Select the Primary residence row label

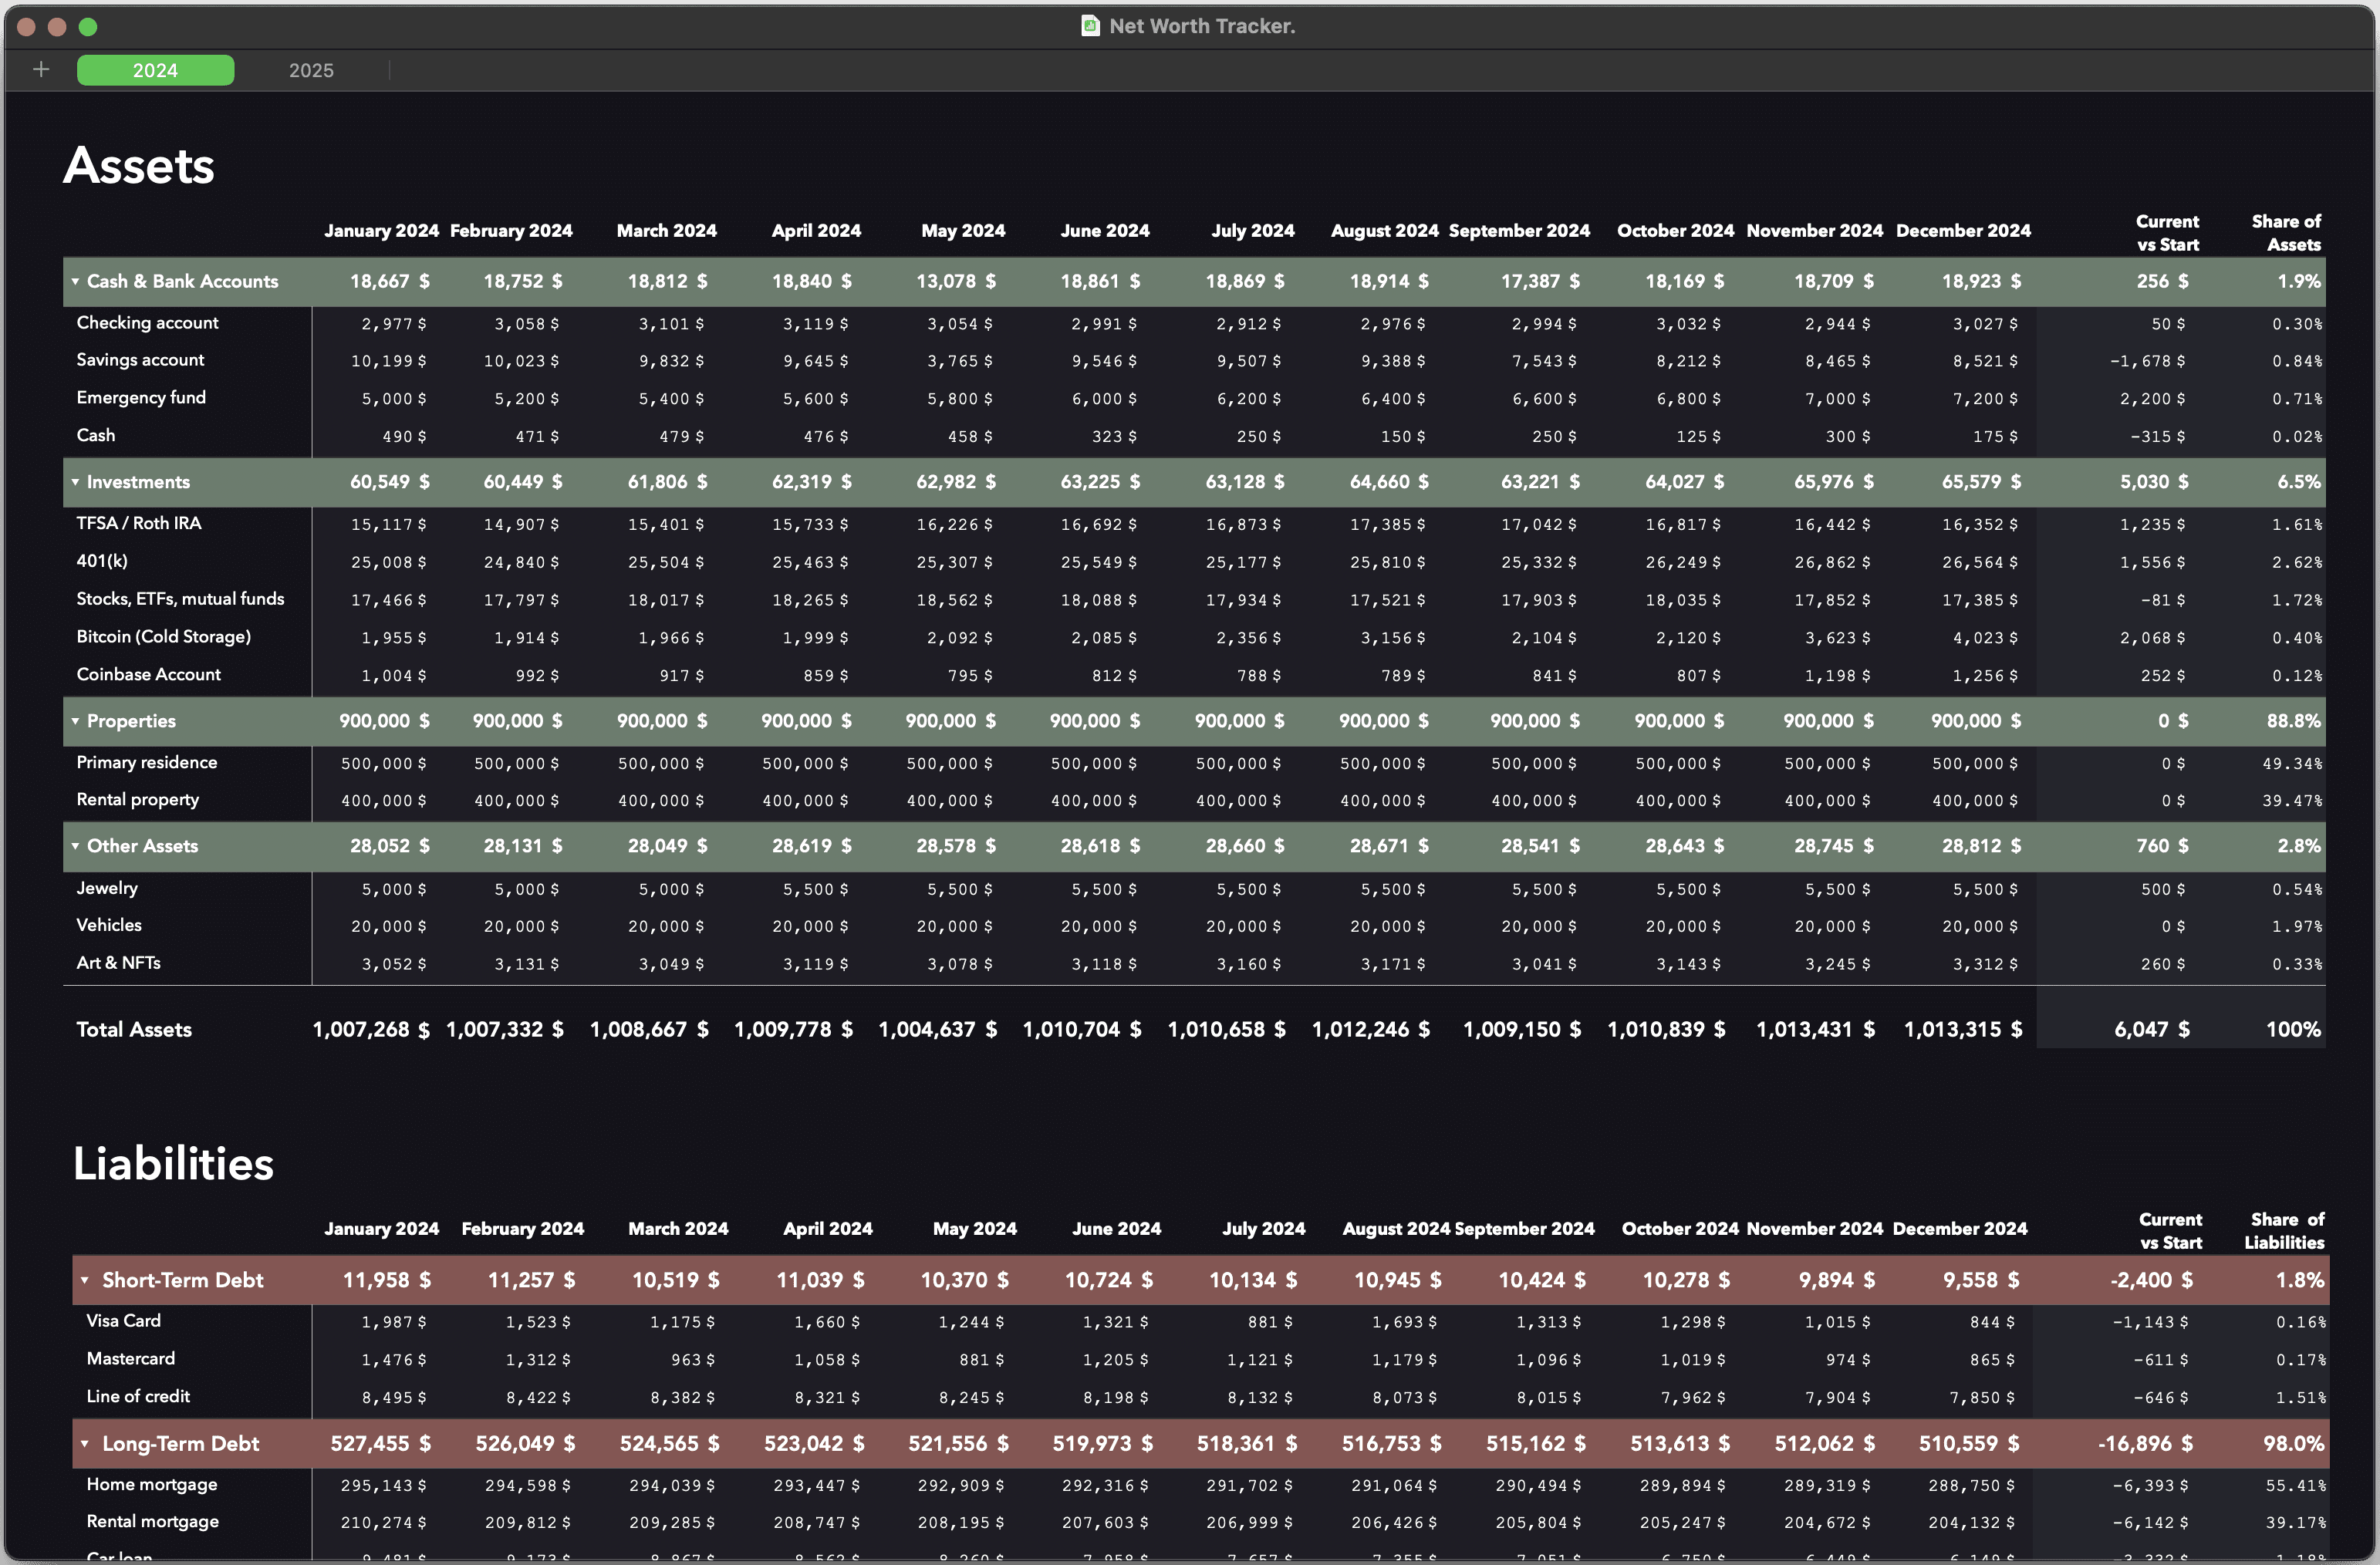[x=147, y=762]
